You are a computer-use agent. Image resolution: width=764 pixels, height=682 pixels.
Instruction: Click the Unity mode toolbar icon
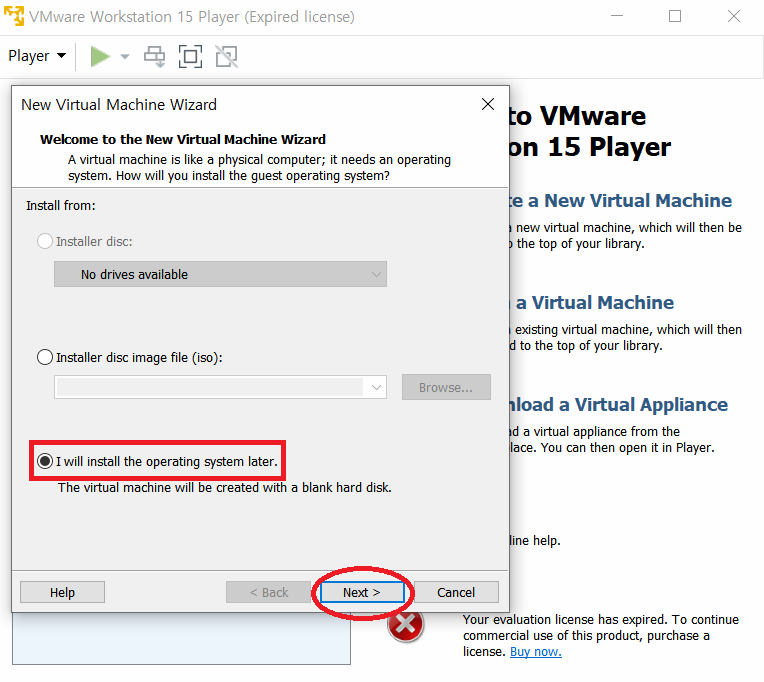227,57
